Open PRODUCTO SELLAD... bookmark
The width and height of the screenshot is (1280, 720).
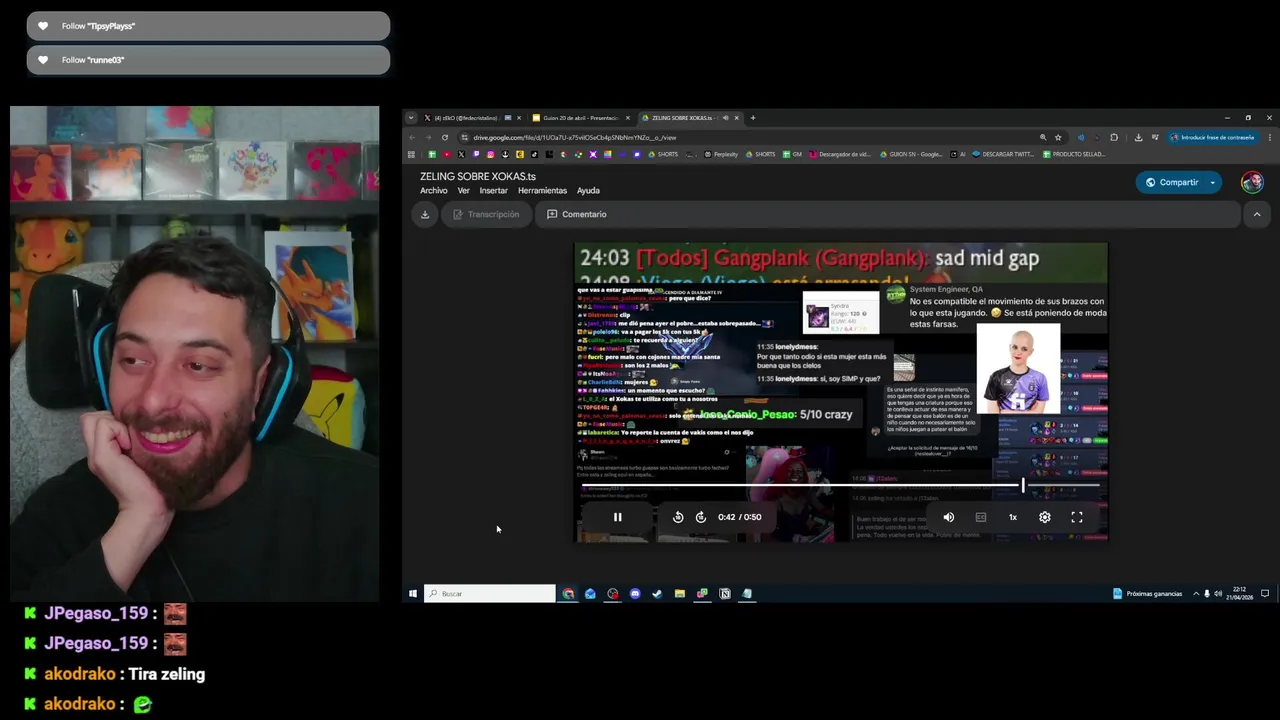click(1074, 154)
